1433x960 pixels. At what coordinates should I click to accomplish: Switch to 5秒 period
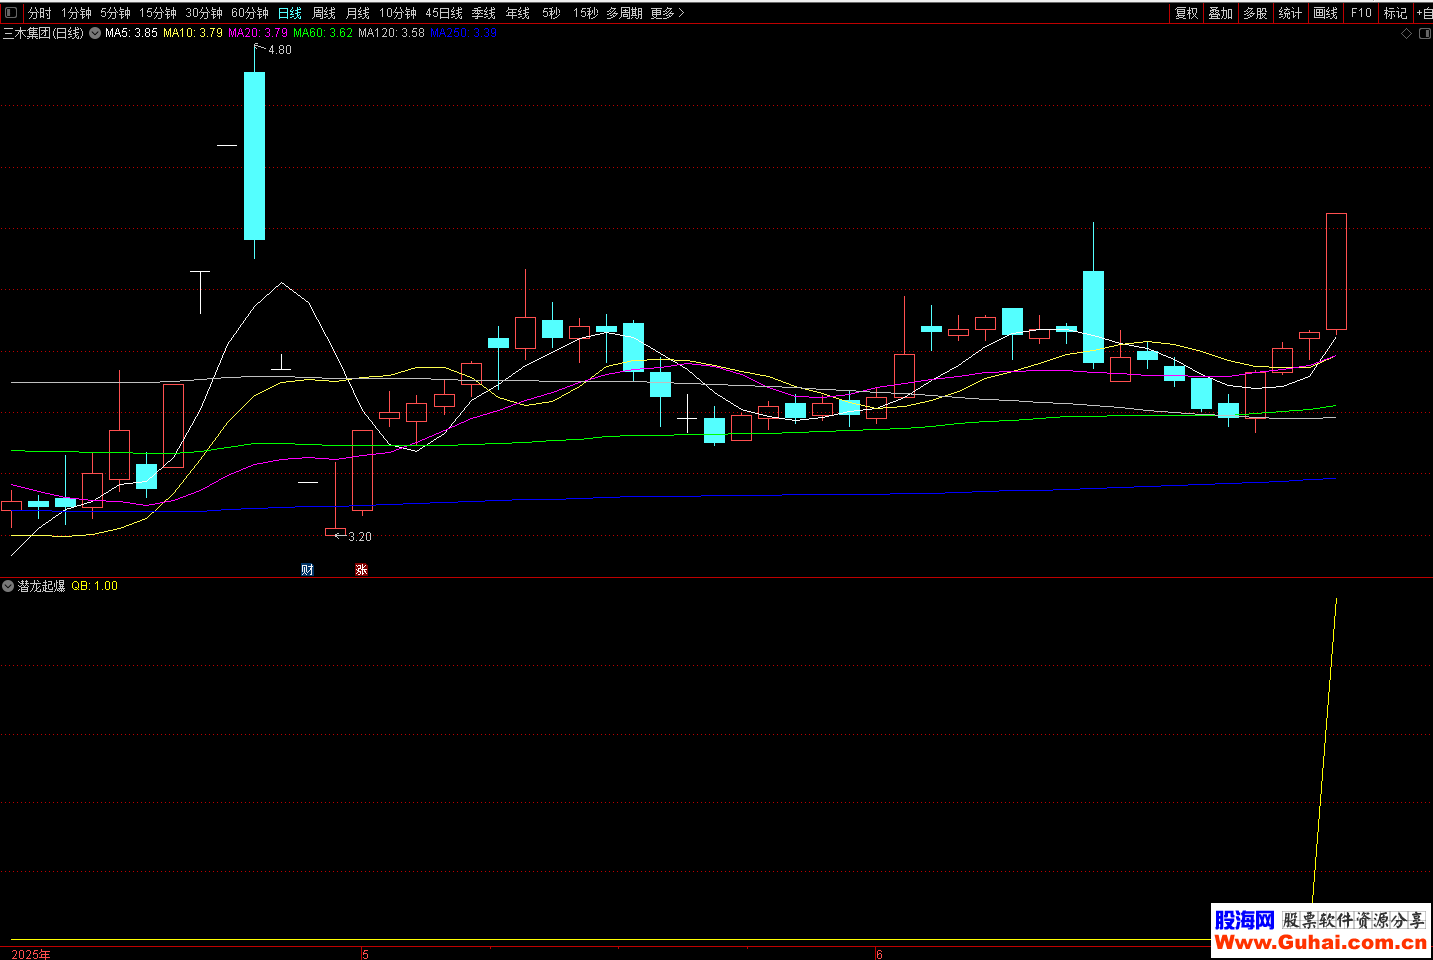(551, 13)
